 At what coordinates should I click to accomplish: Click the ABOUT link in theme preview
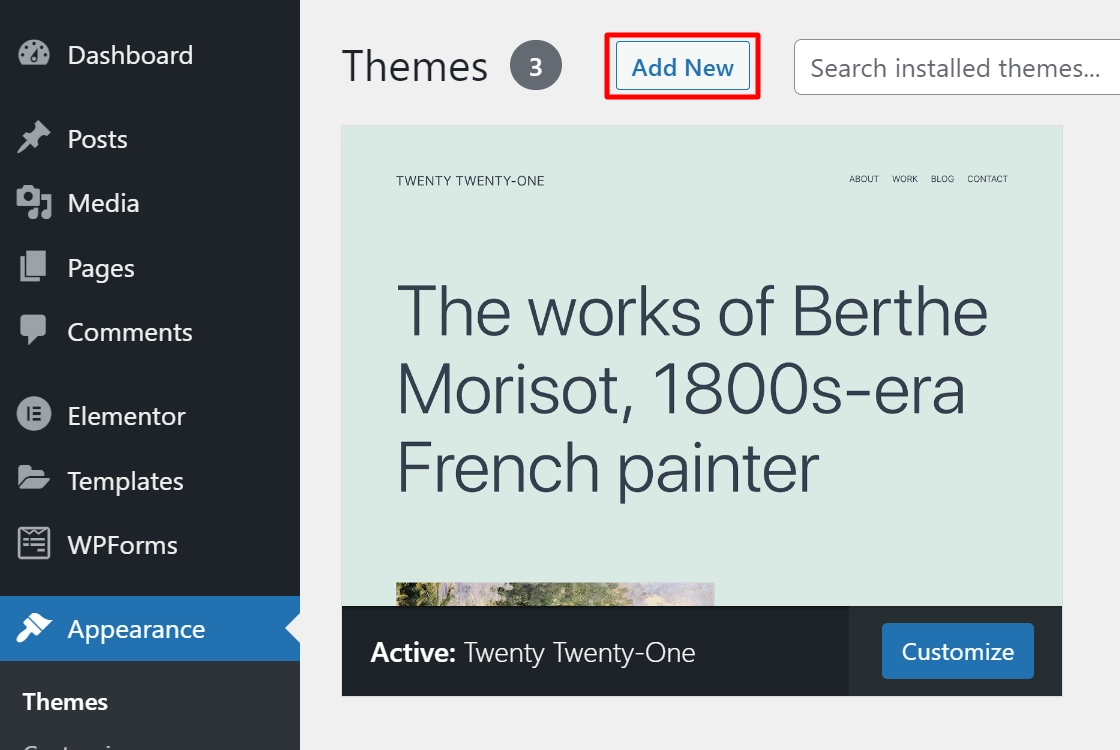coord(864,179)
